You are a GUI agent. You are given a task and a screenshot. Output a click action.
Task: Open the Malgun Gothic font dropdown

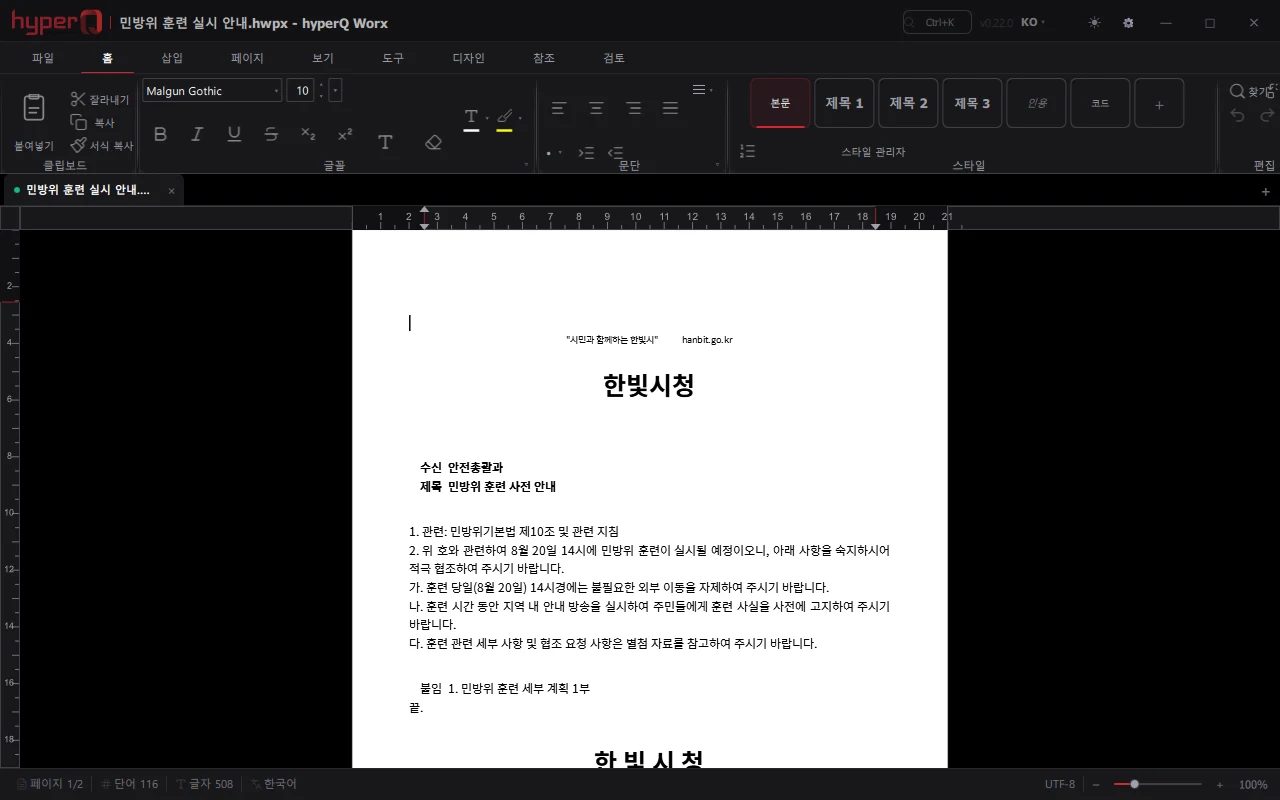point(212,91)
